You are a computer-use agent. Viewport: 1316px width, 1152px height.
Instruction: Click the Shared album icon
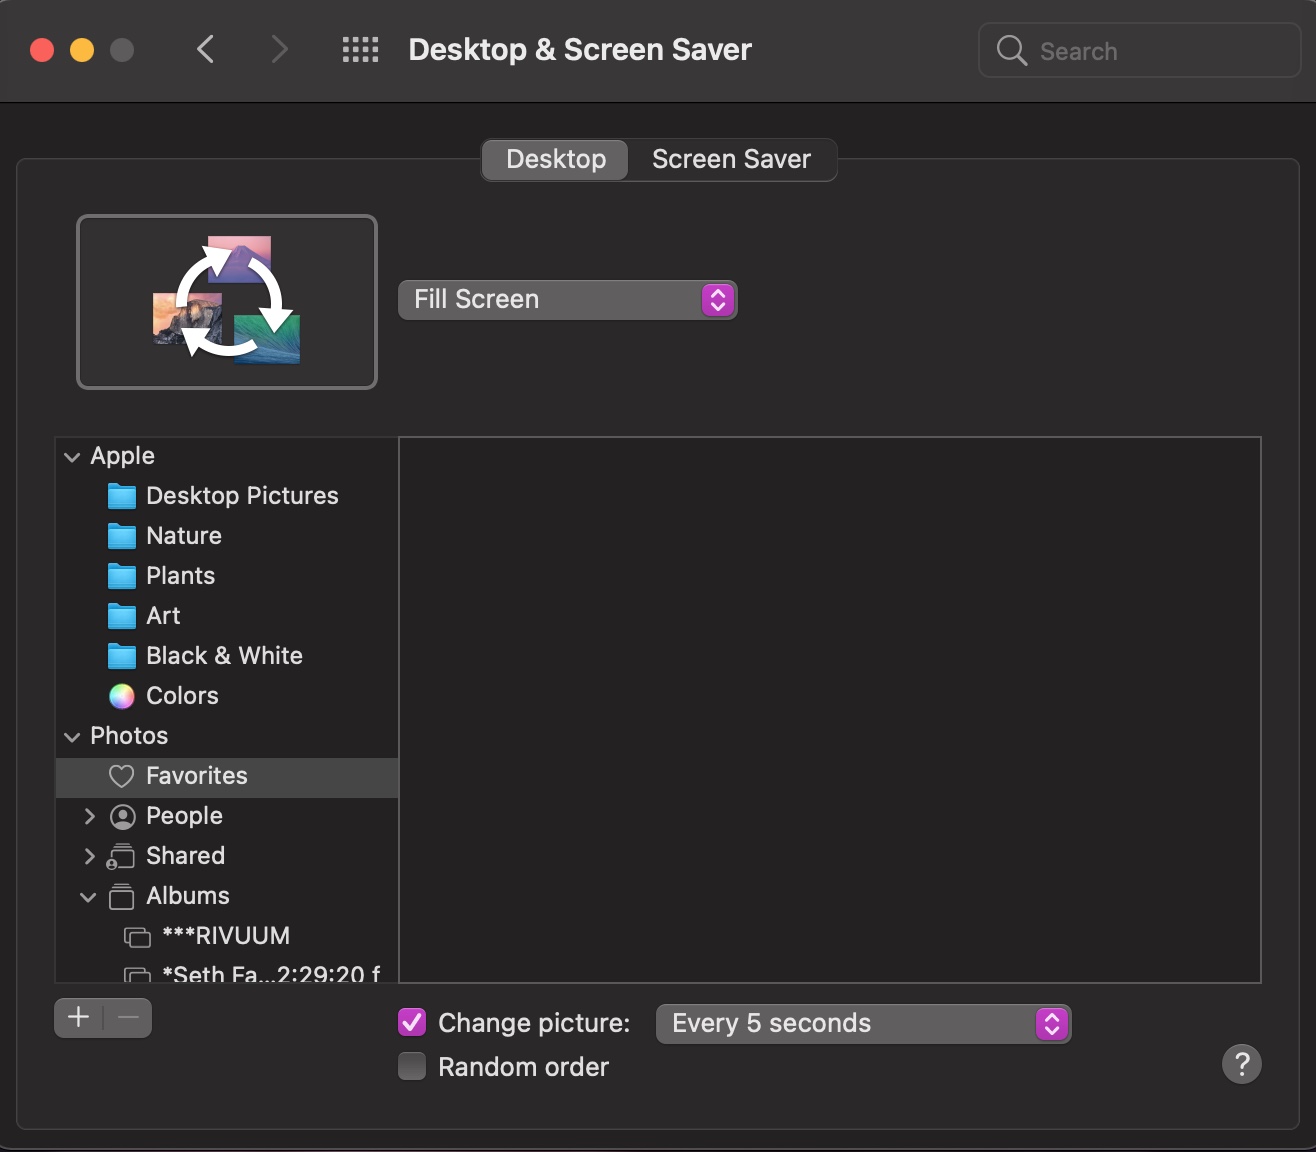[121, 857]
